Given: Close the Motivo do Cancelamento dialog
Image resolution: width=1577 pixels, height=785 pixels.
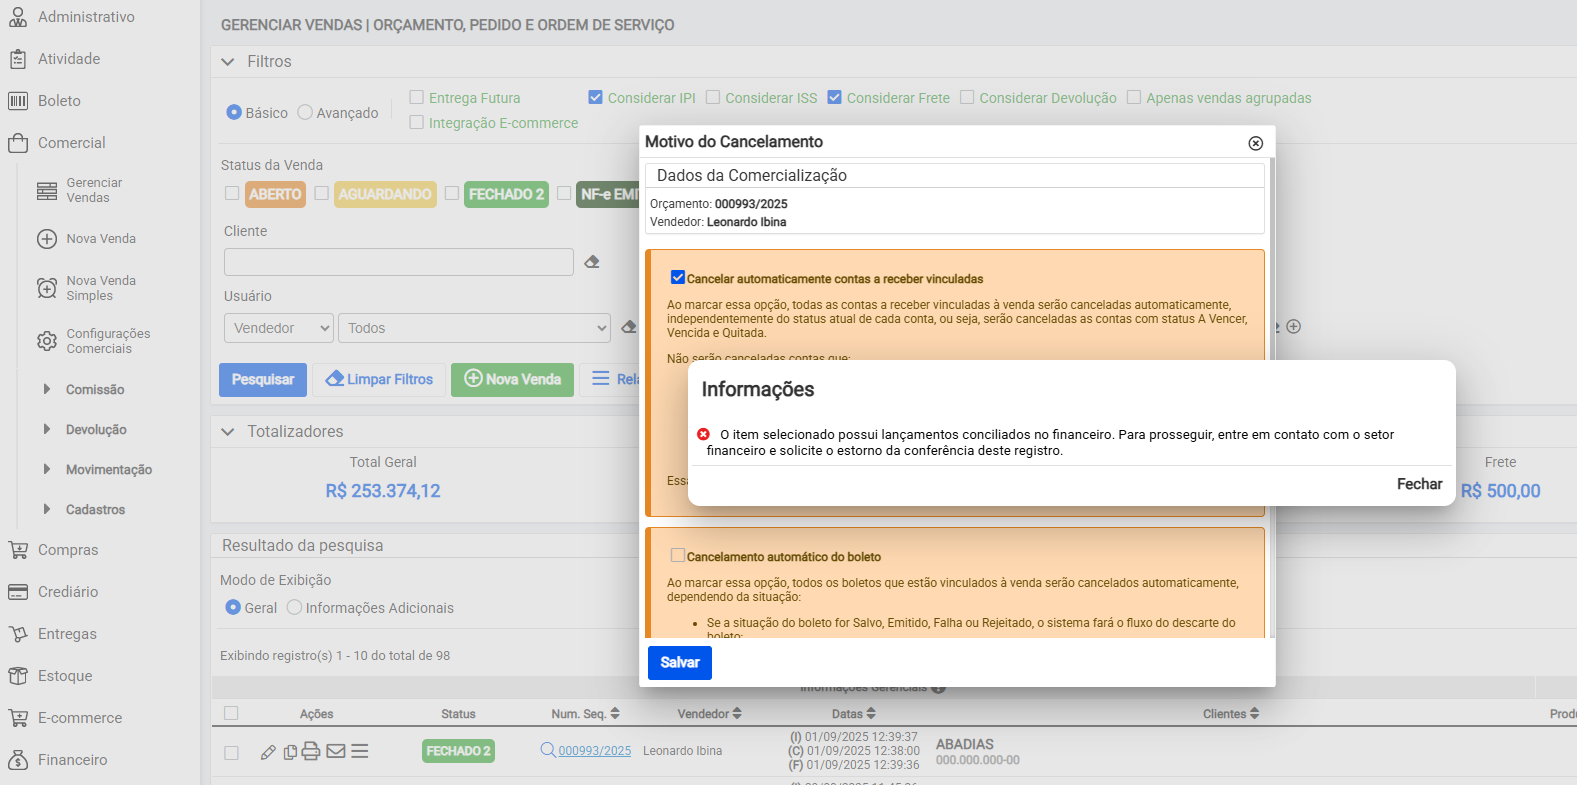Looking at the screenshot, I should click(1255, 143).
